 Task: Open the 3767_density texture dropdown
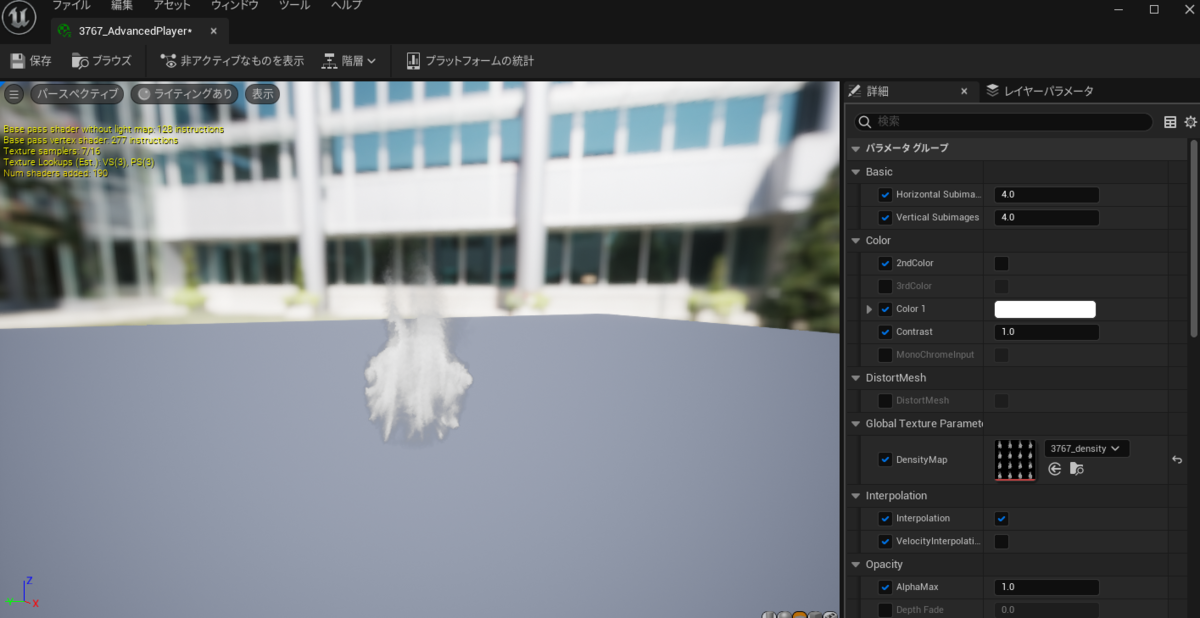point(1087,449)
